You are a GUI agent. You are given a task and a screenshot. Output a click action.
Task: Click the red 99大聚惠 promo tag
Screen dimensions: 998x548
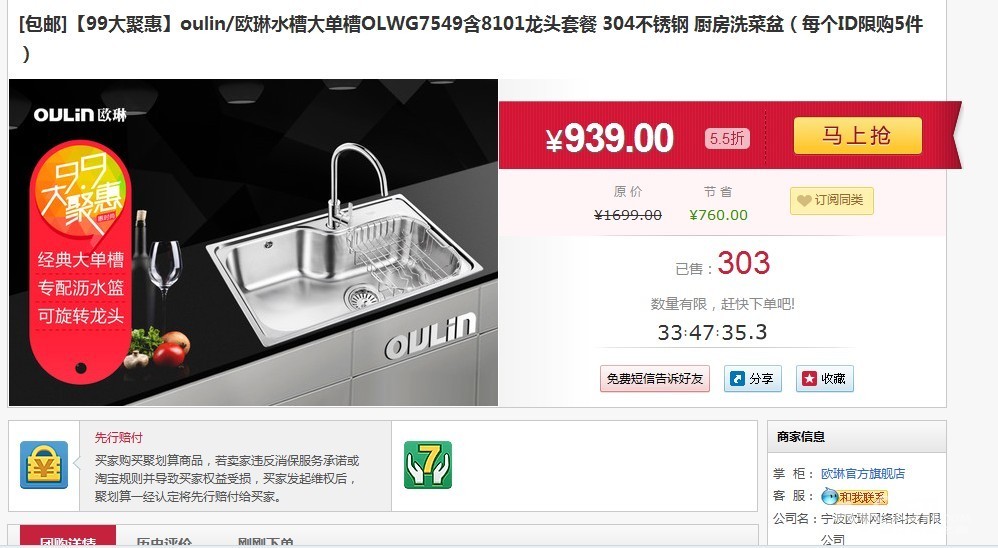[x=80, y=261]
